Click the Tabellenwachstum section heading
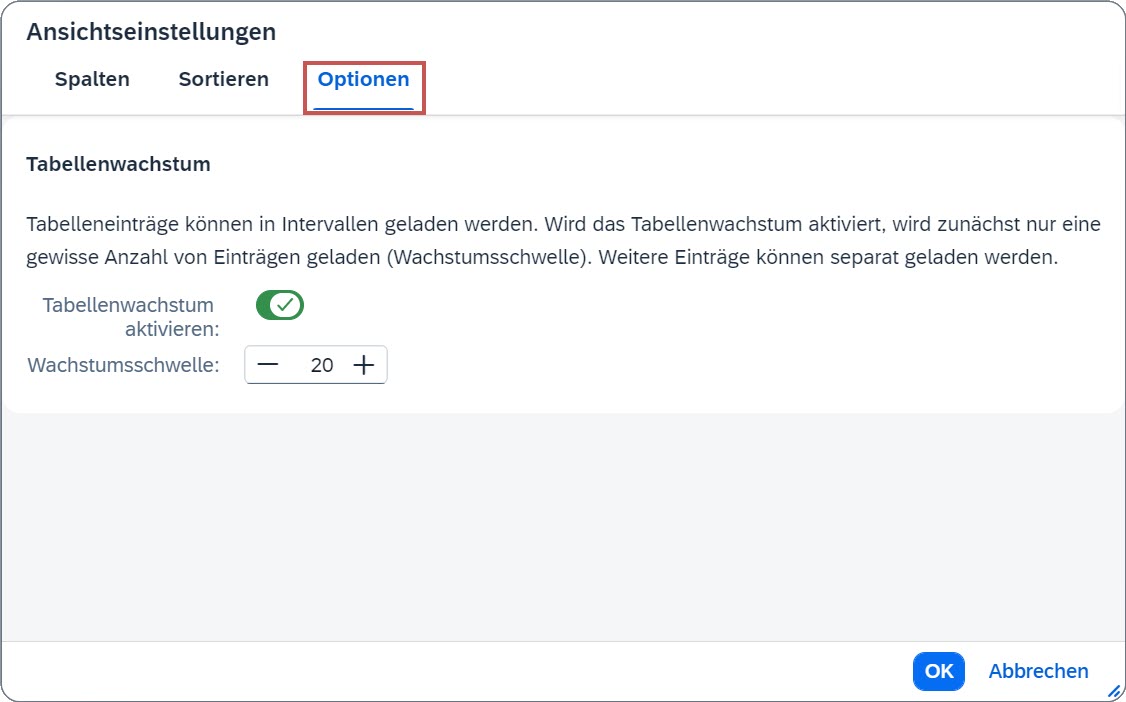Screen dimensions: 1126x702 pyautogui.click(x=117, y=163)
